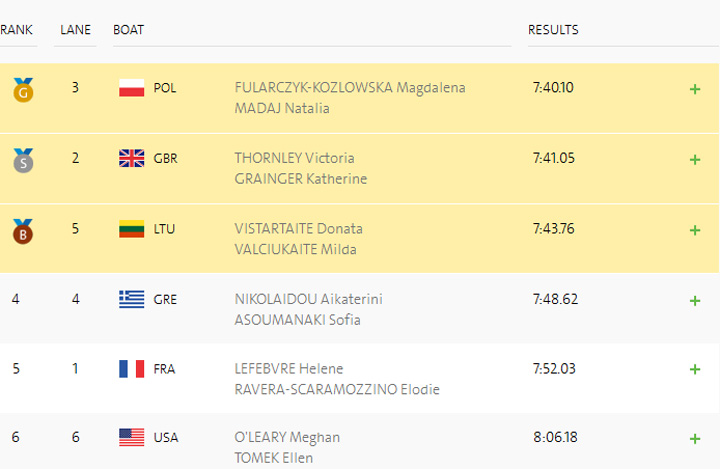Open athlete GRAINGER Katherine's profile

(x=300, y=179)
